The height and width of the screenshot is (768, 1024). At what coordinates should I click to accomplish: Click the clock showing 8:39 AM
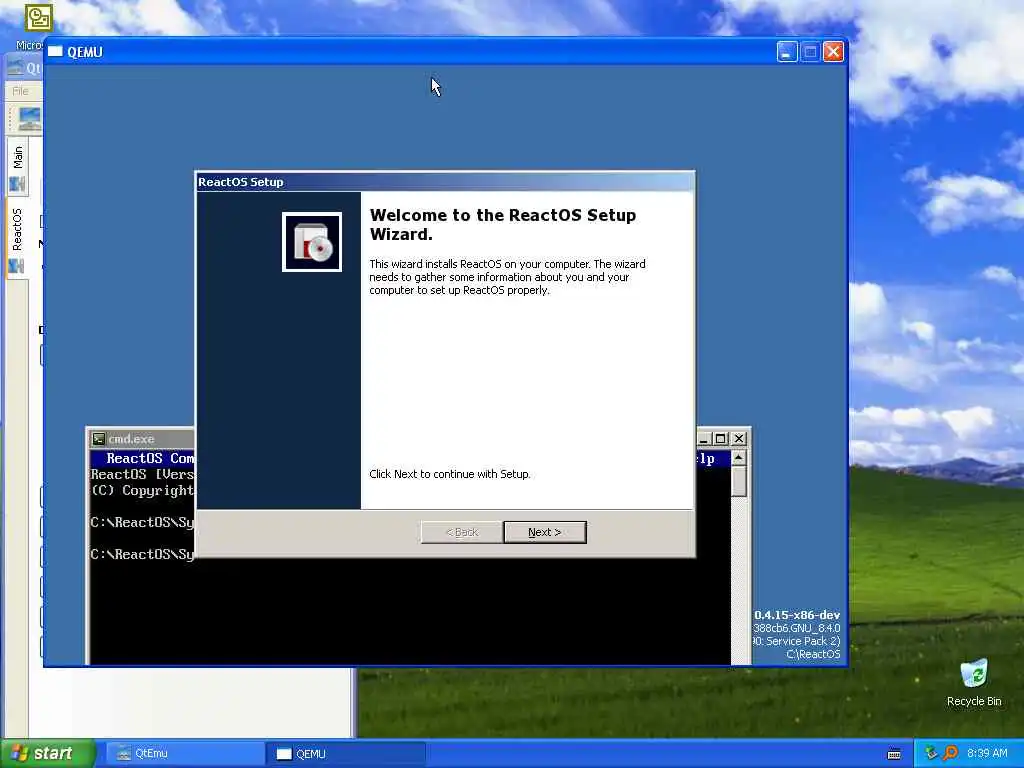click(987, 754)
